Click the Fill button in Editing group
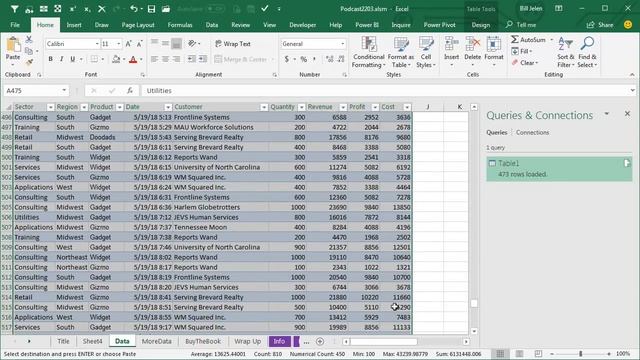 tap(522, 51)
